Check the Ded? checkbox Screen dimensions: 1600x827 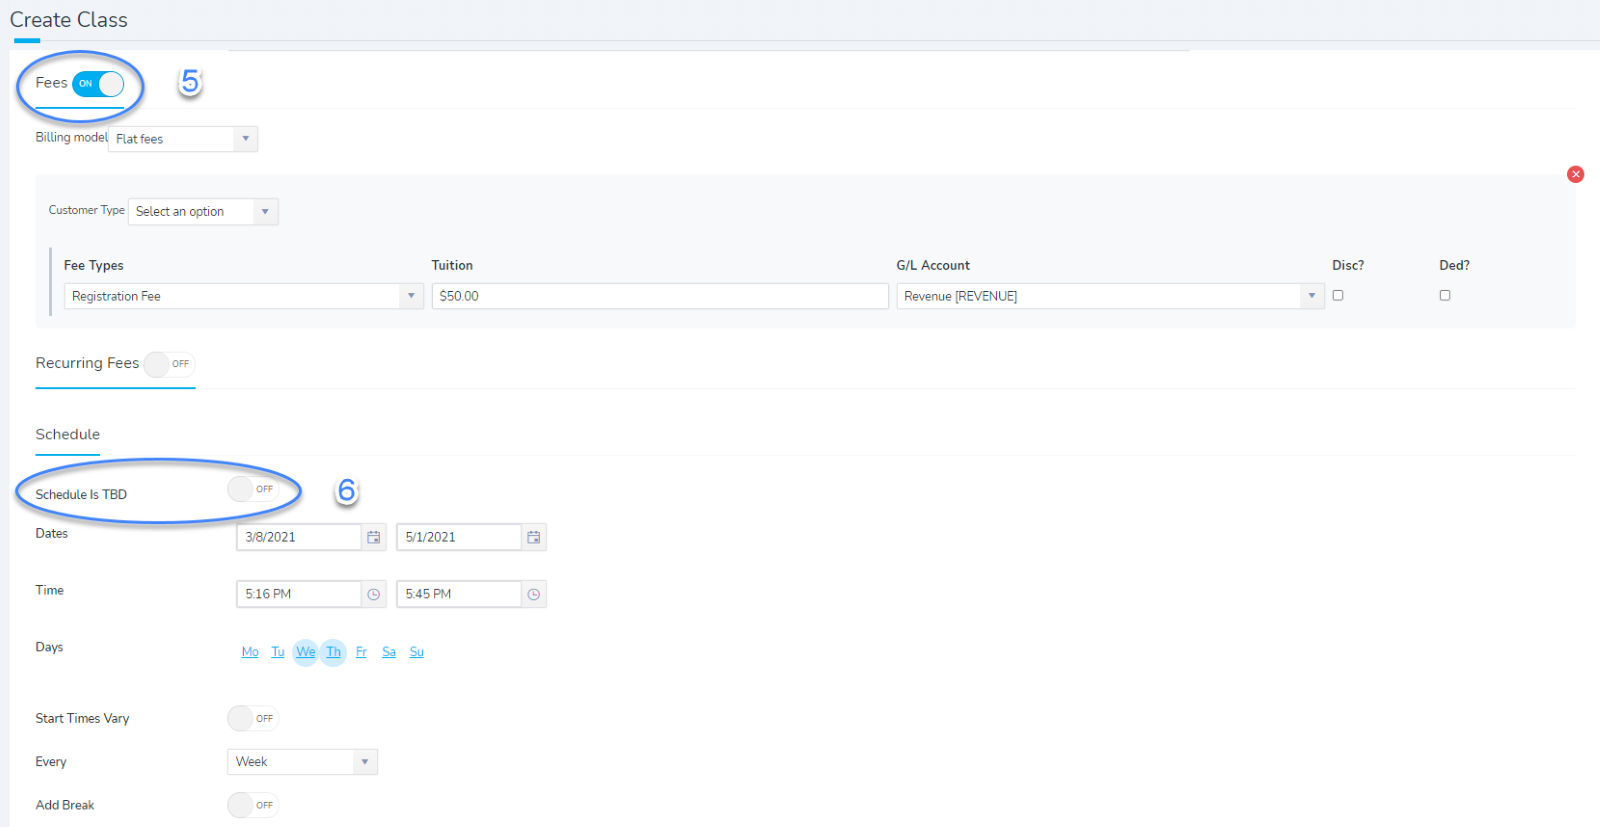pos(1444,295)
